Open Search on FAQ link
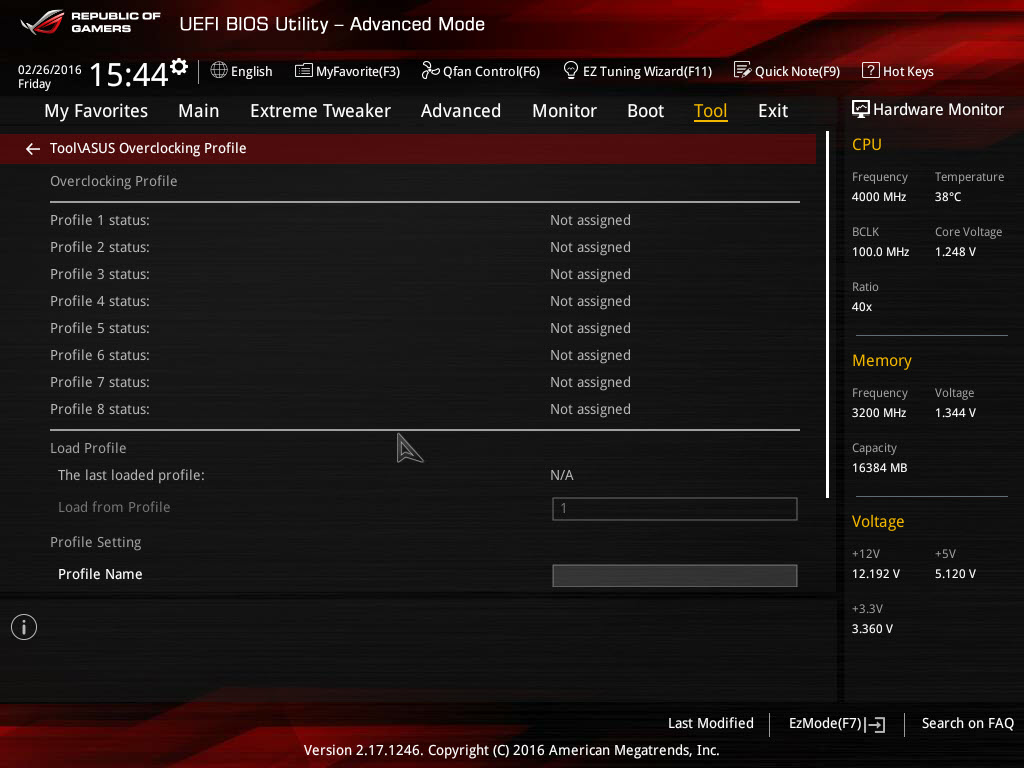This screenshot has height=768, width=1024. point(967,723)
